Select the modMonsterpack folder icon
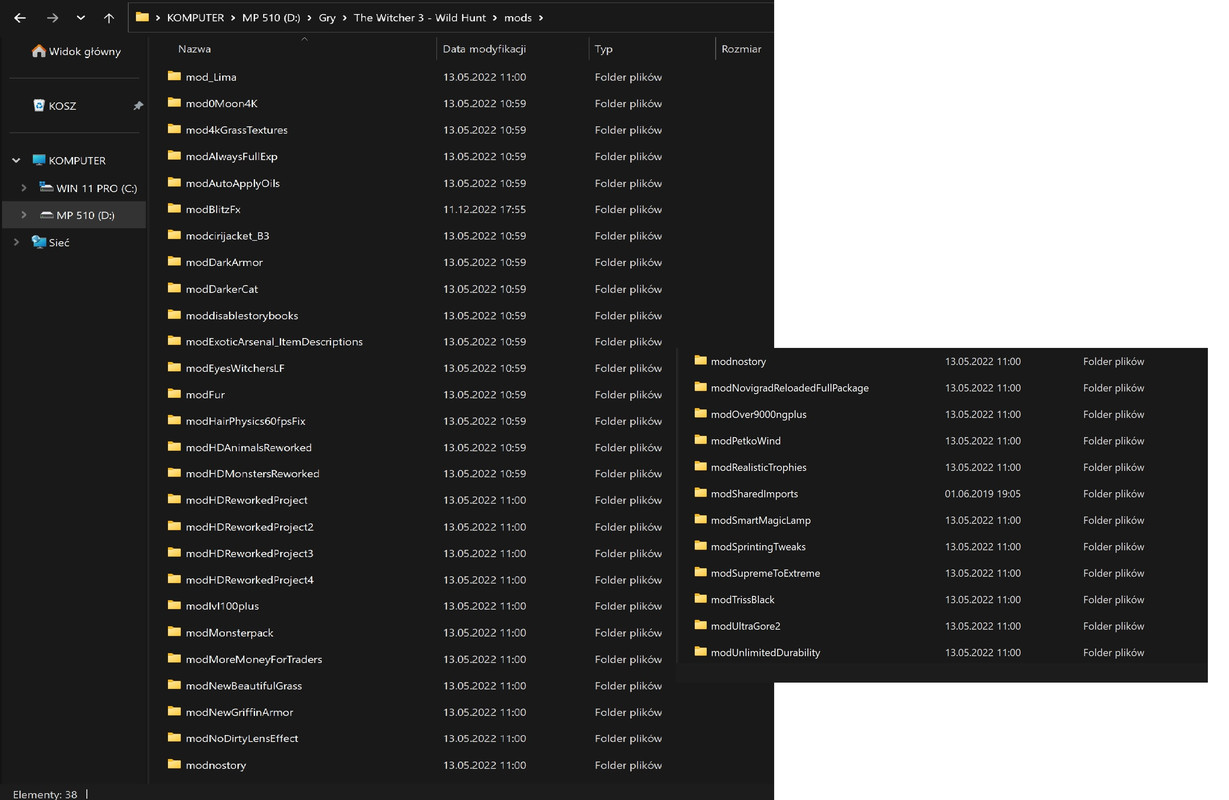This screenshot has height=800, width=1229. (174, 632)
